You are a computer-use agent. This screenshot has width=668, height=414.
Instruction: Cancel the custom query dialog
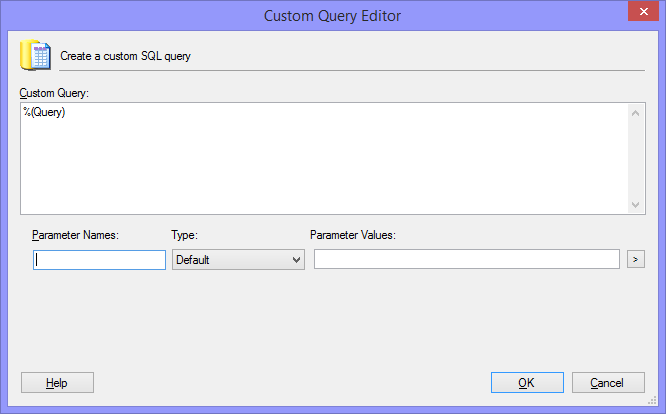[608, 382]
